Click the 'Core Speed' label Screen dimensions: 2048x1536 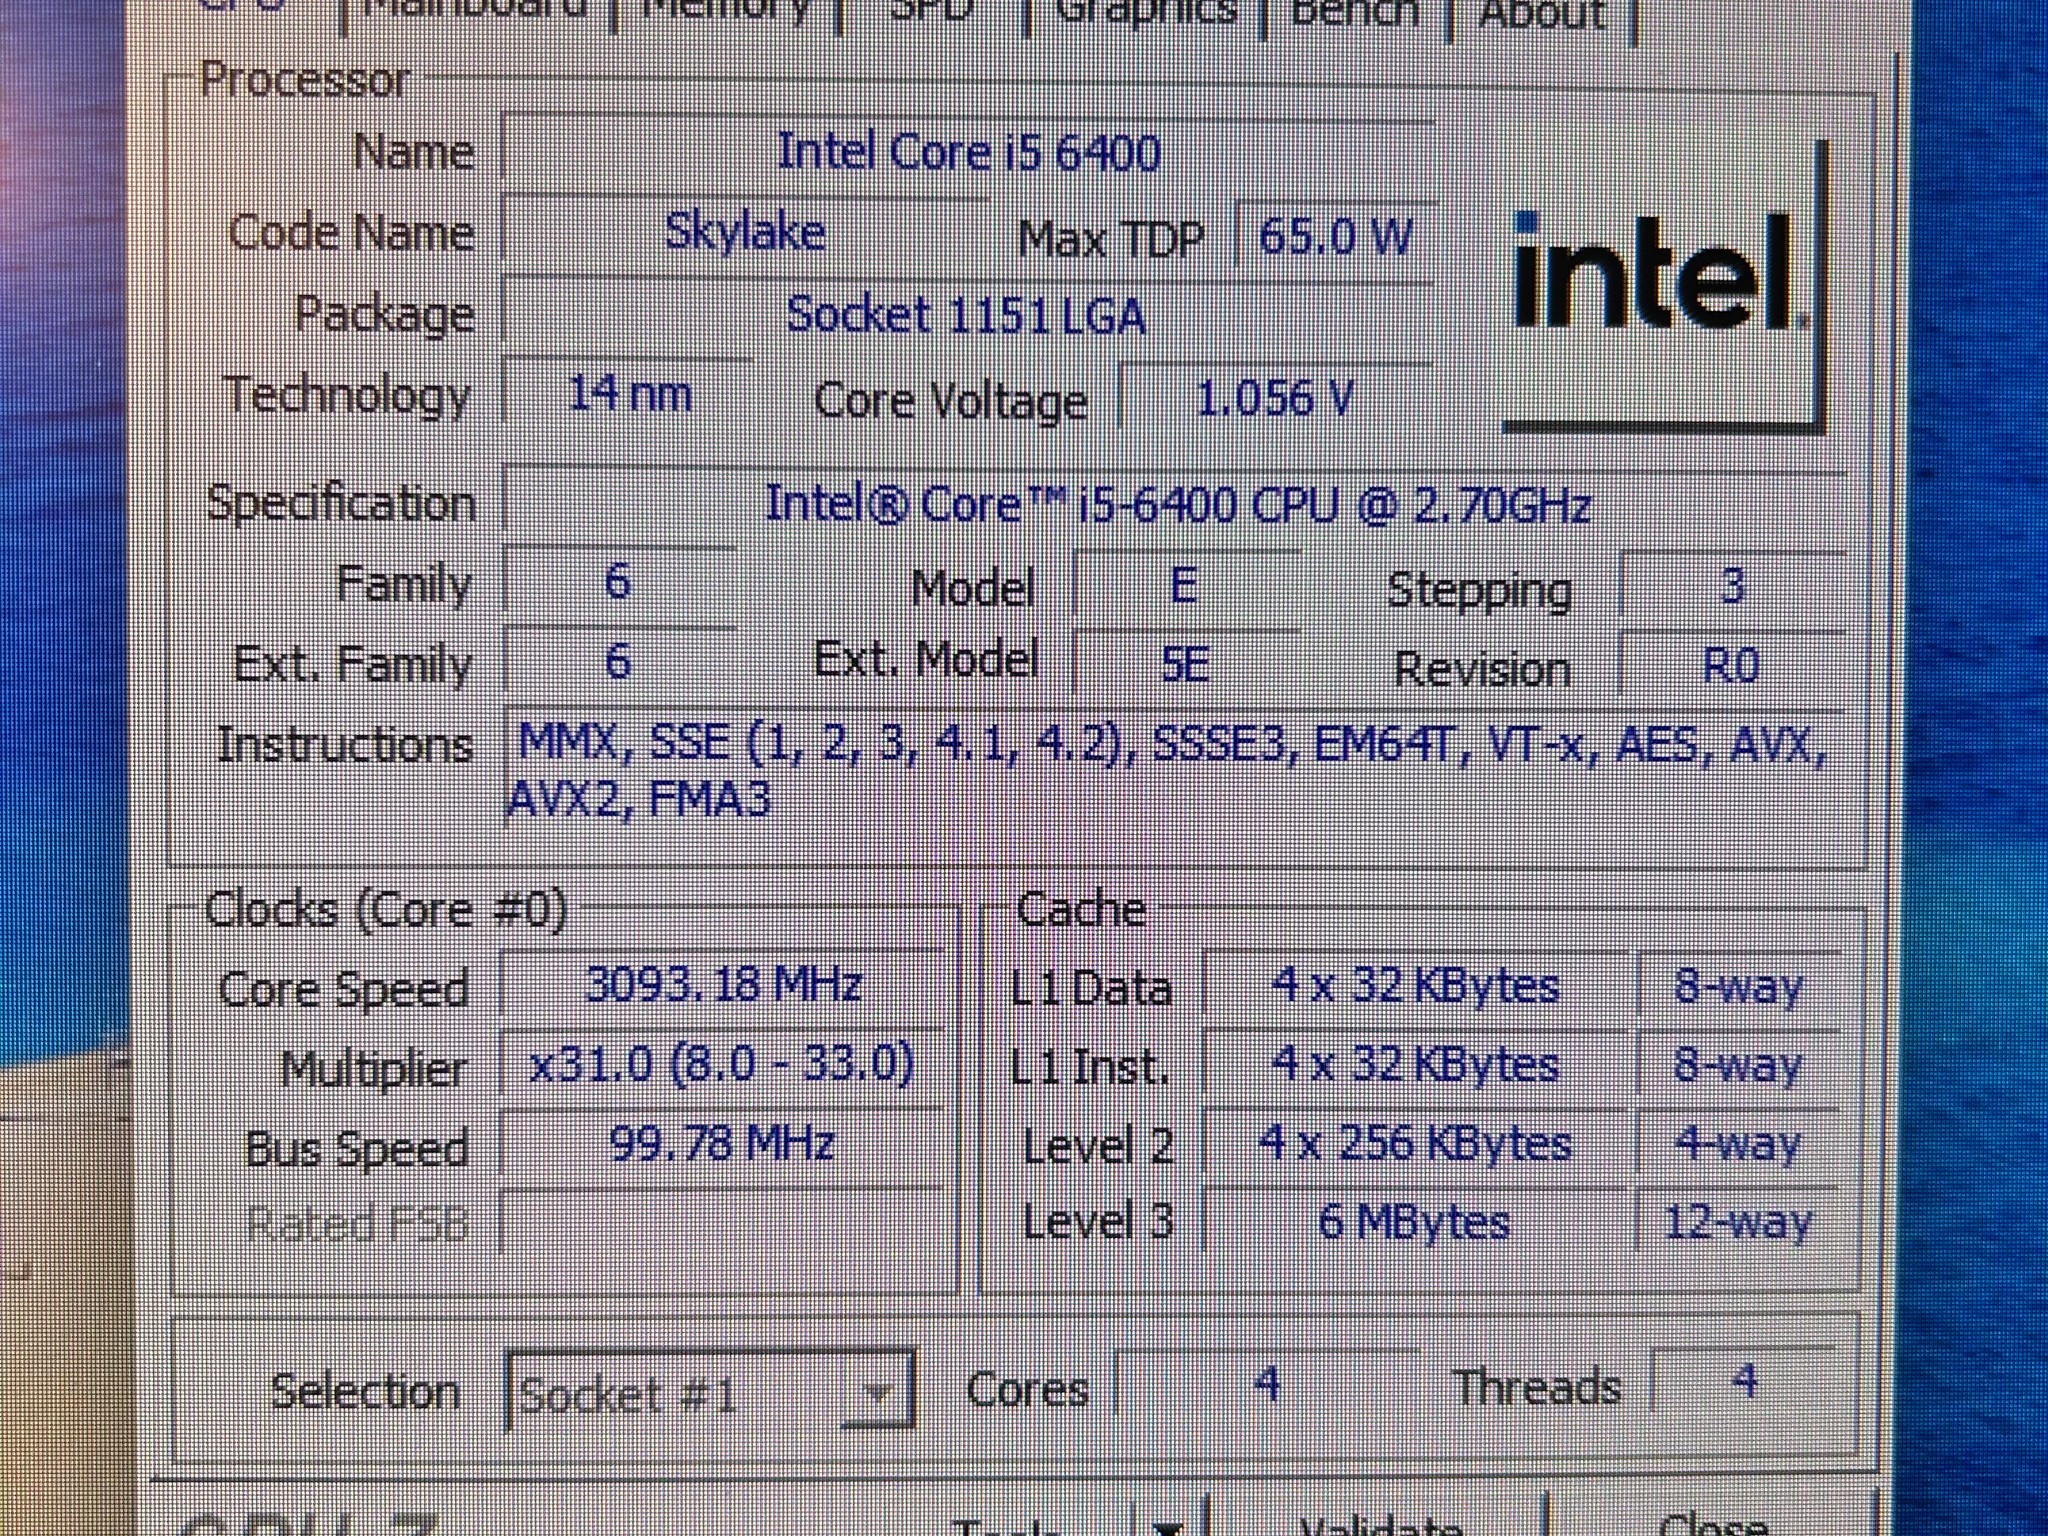[343, 990]
